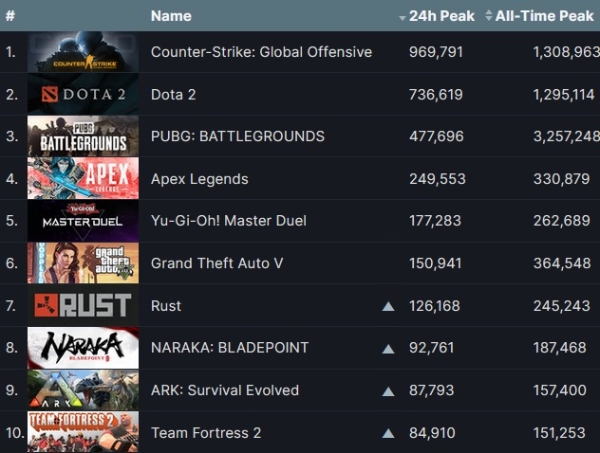Click the Dota 2 logo image

click(83, 94)
